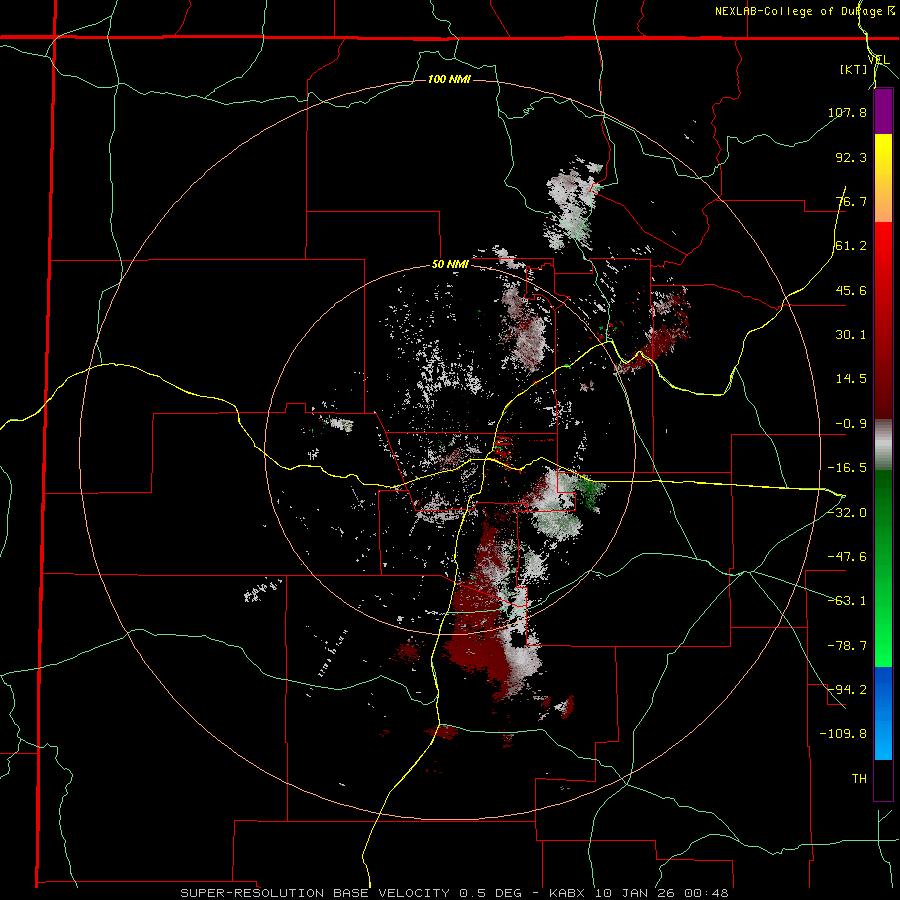Click the -109.8 velocity scale value
This screenshot has height=900, width=900.
tap(843, 734)
